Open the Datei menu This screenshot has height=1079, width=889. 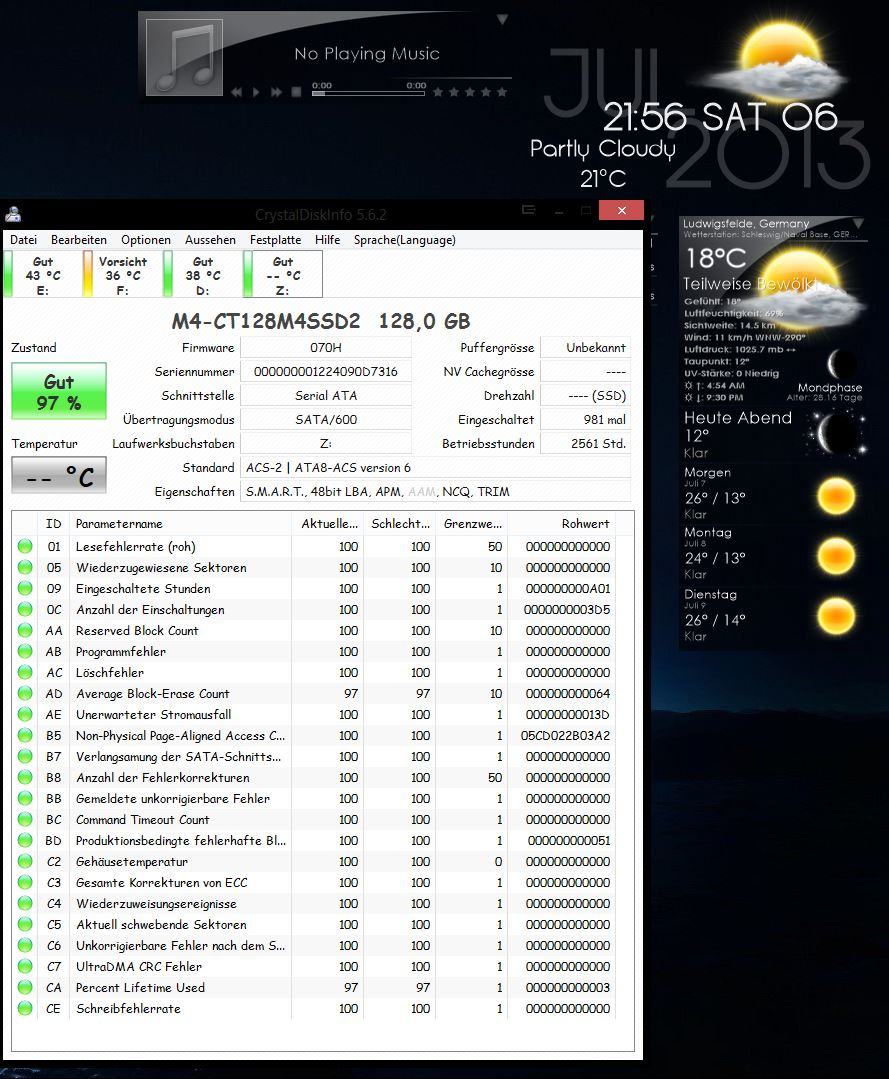(x=23, y=239)
